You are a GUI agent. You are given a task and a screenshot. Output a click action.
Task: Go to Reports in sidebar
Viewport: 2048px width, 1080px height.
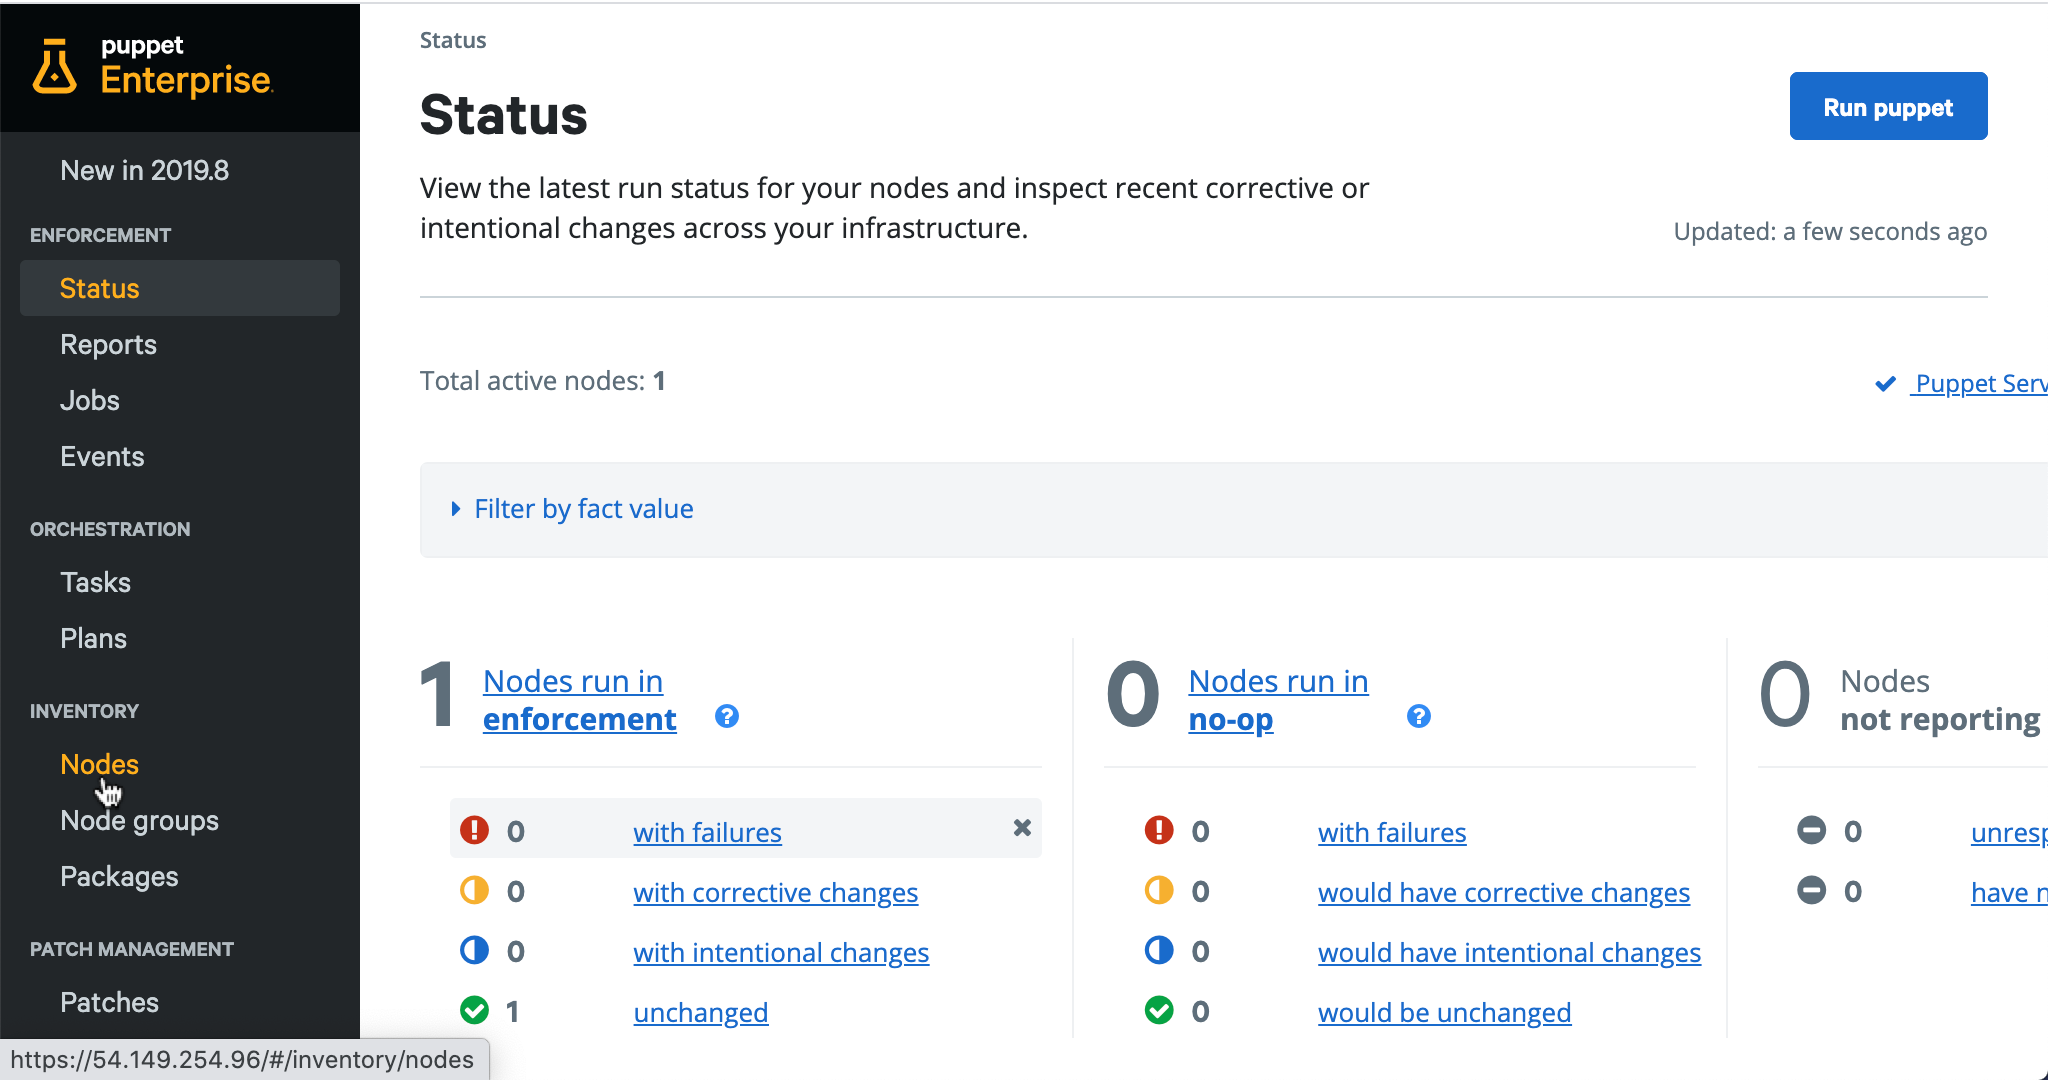click(x=108, y=344)
